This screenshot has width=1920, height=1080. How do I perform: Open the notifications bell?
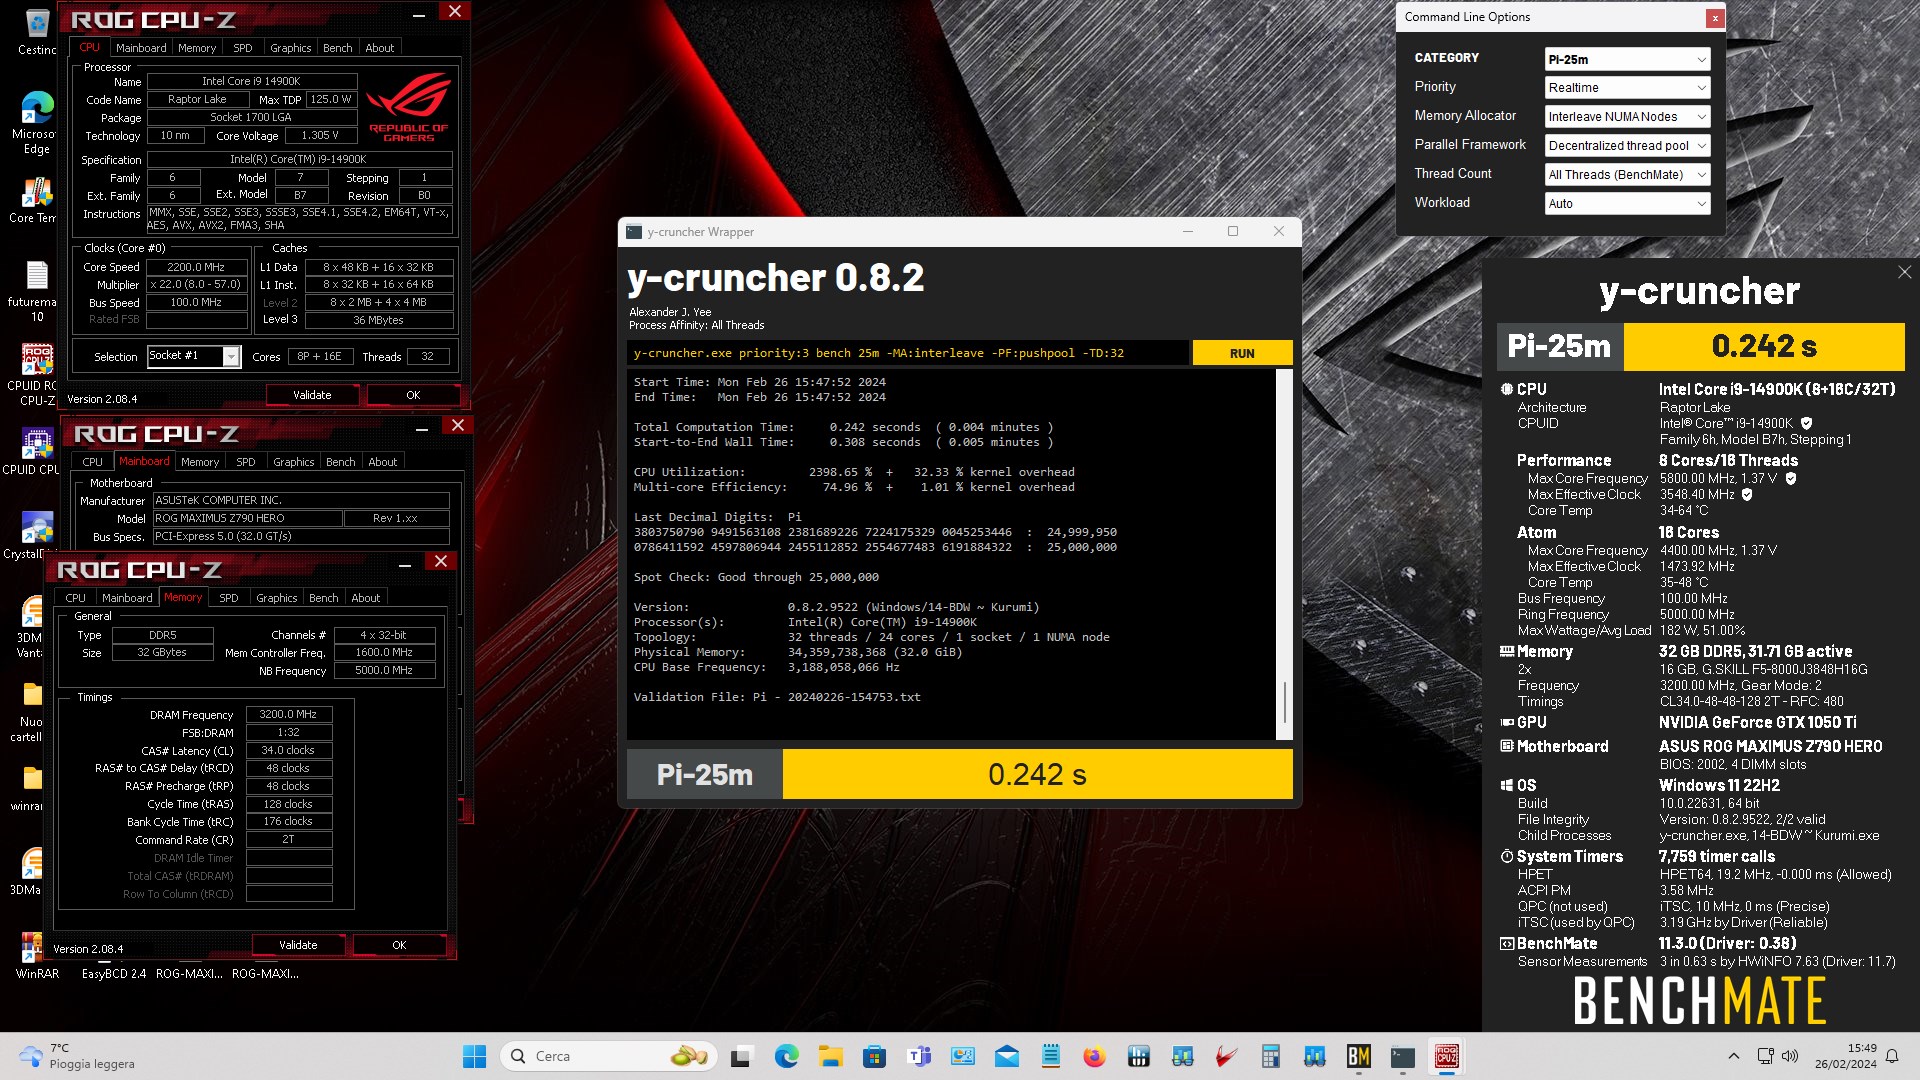(1892, 1056)
